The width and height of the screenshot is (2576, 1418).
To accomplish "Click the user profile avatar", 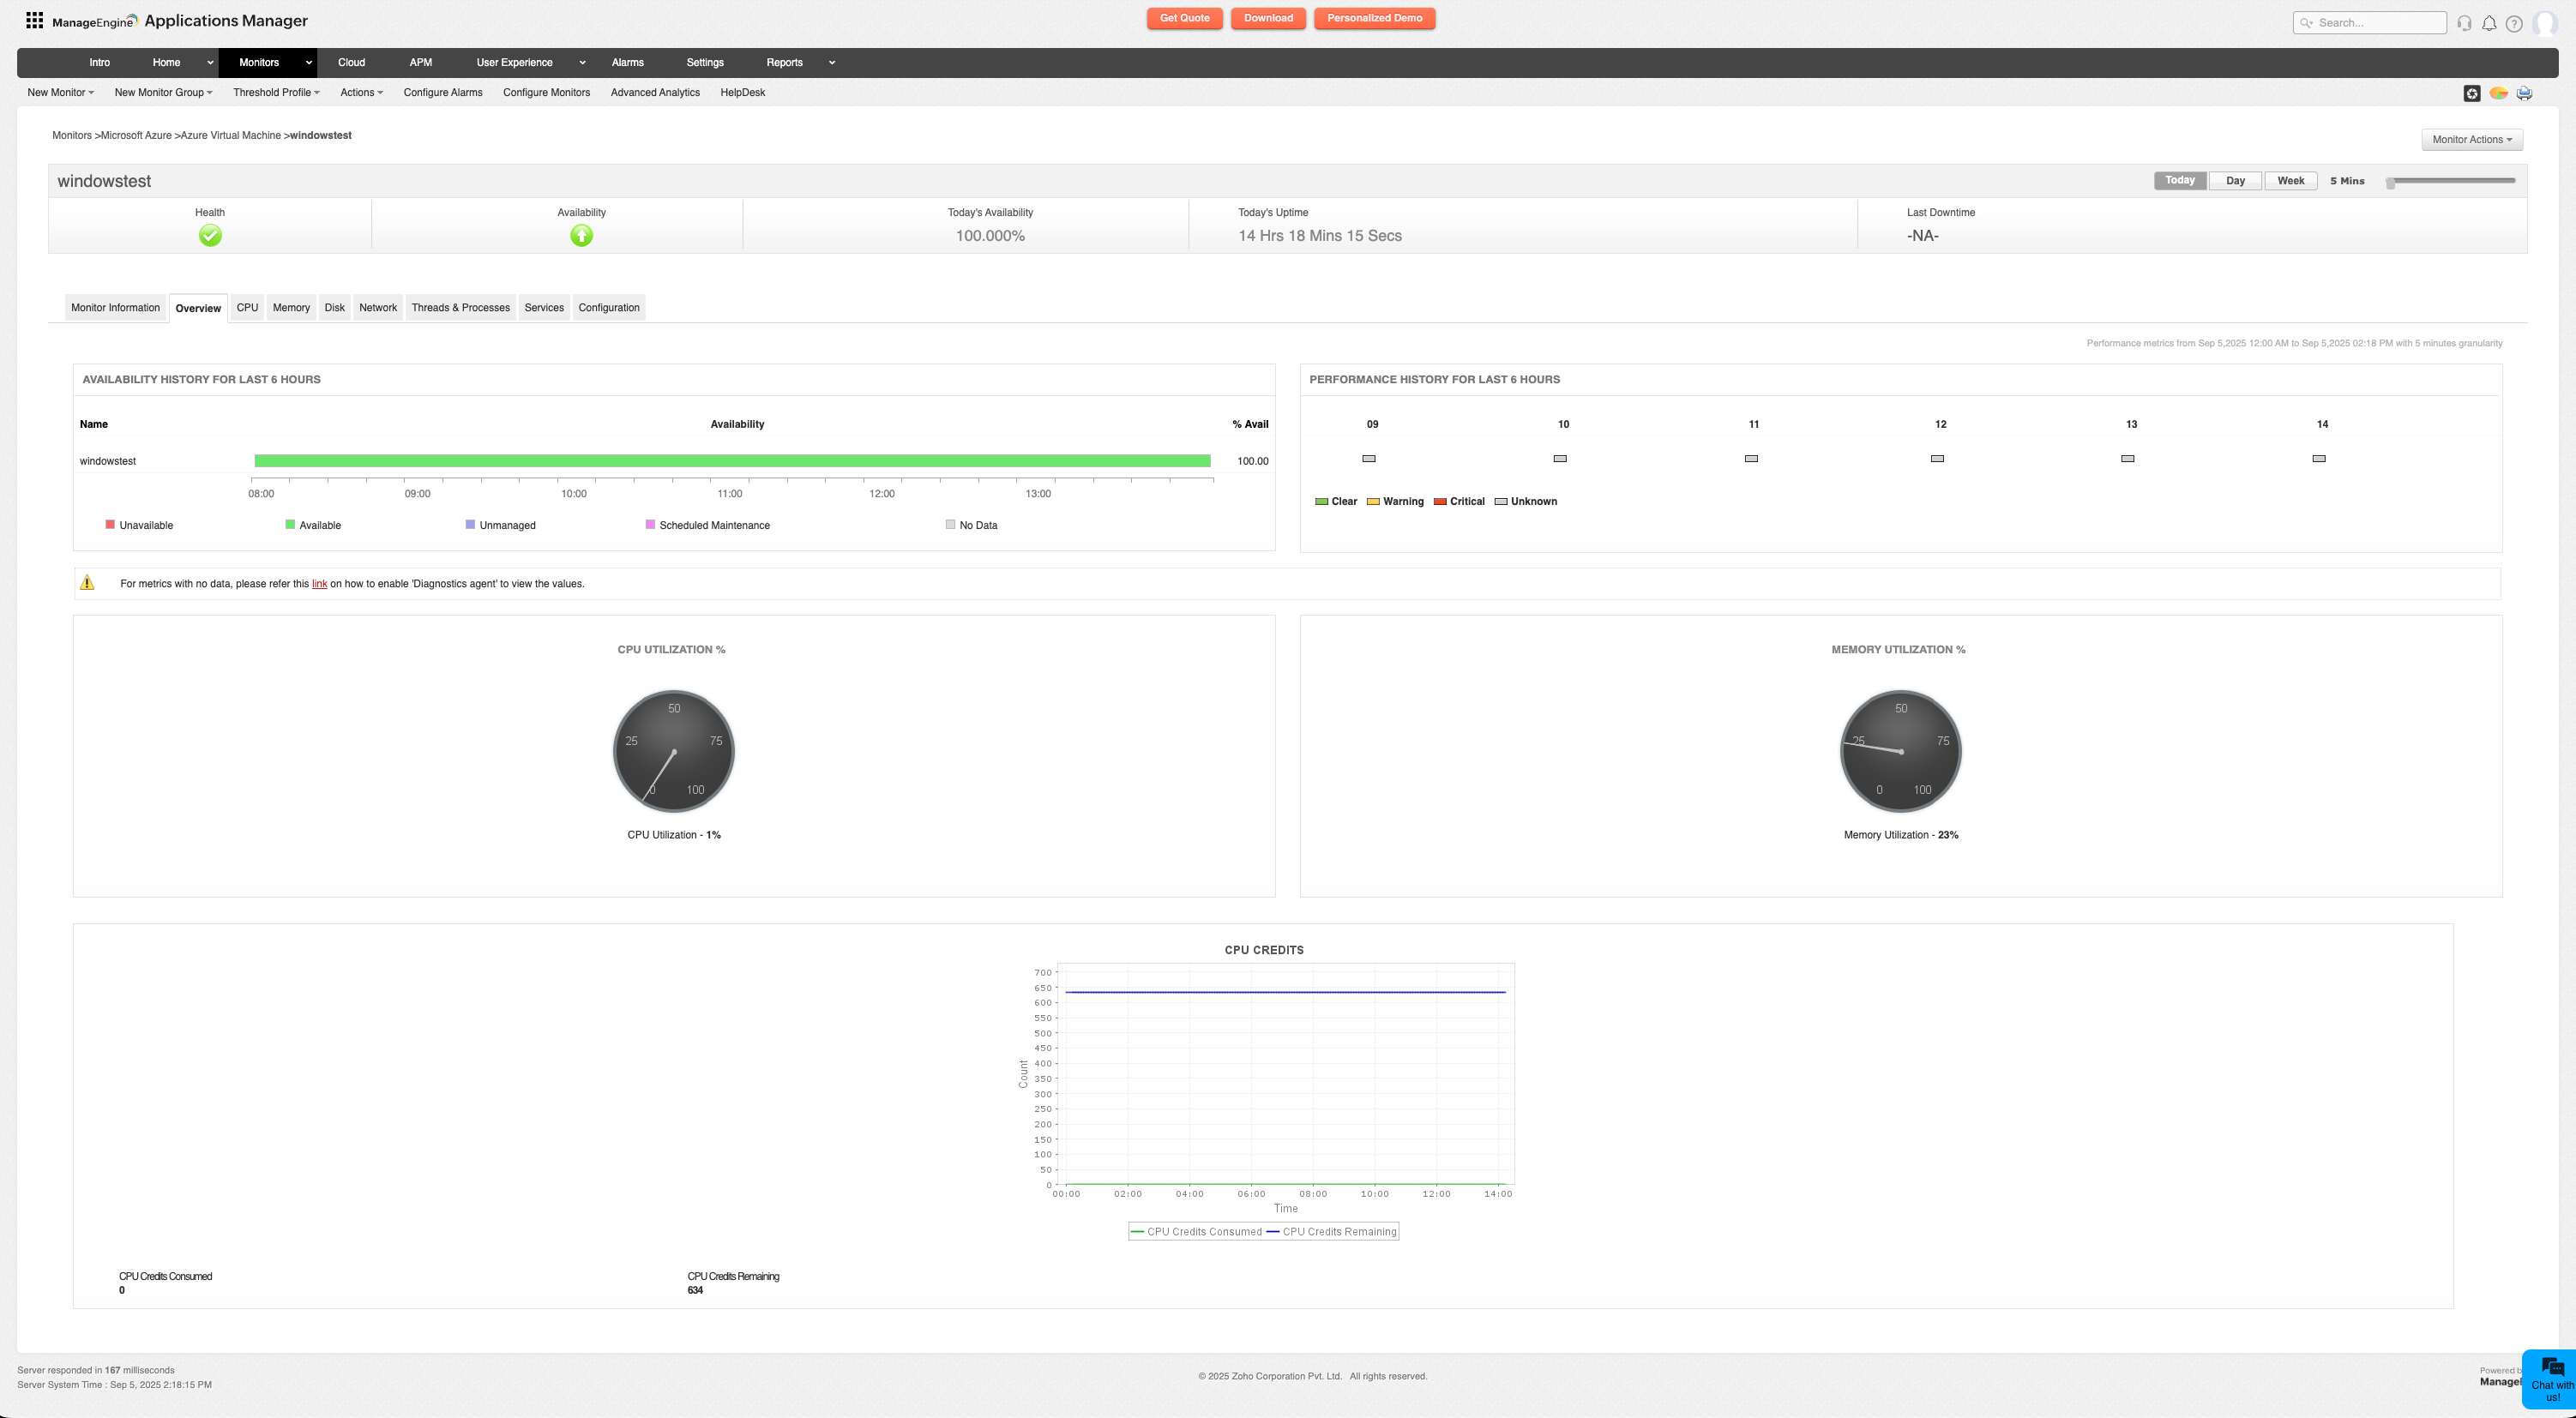I will 2545,22.
